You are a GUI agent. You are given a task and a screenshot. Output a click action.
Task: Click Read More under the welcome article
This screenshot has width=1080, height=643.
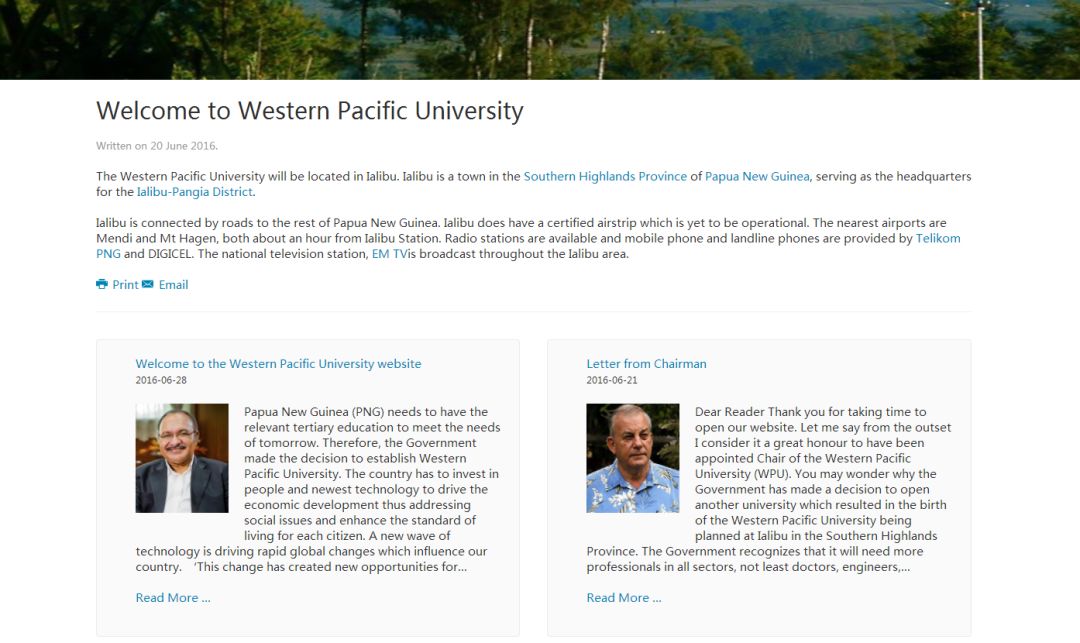point(173,598)
